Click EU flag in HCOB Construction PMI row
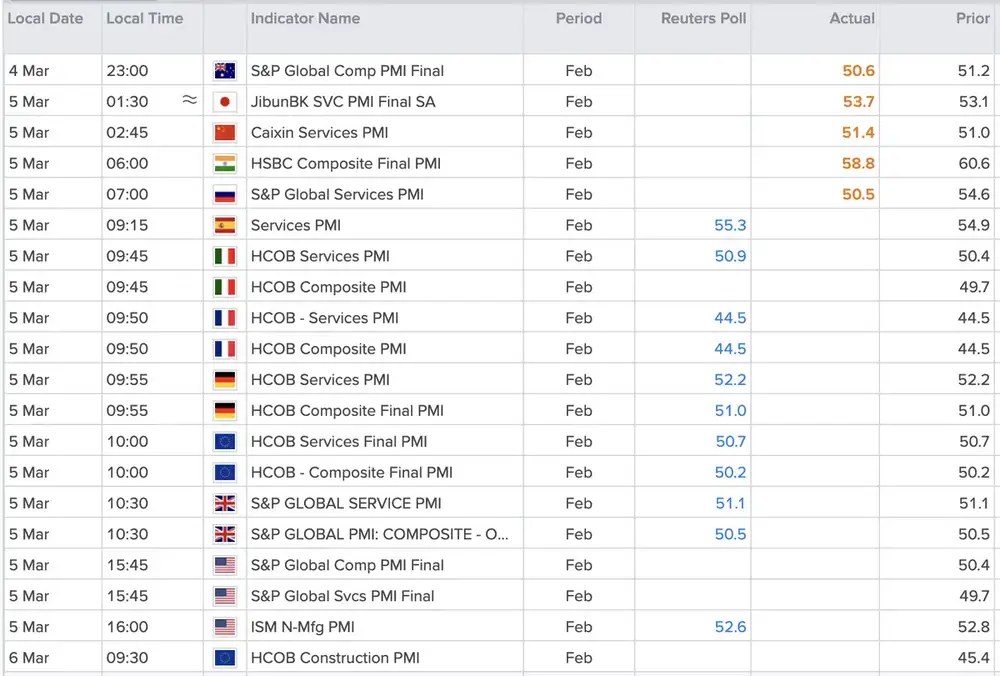The width and height of the screenshot is (1000, 676). [x=224, y=658]
